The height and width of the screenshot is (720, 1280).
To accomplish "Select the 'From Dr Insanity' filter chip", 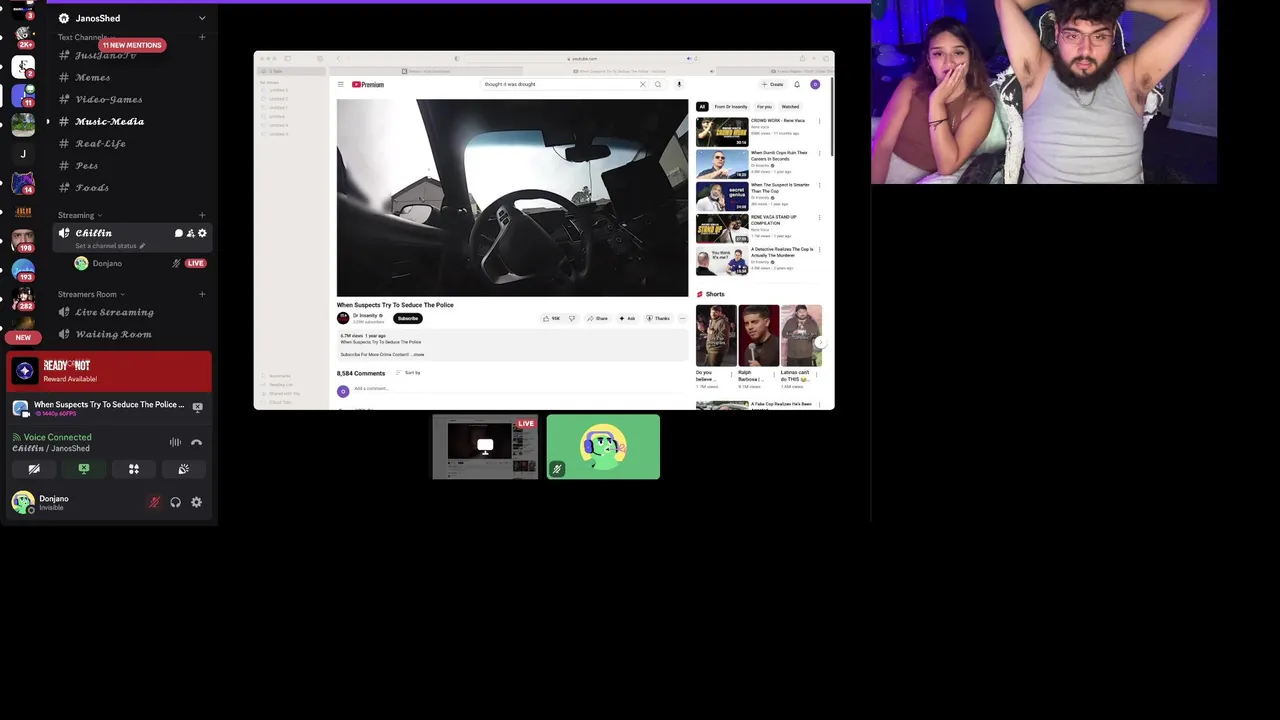I will click(731, 107).
